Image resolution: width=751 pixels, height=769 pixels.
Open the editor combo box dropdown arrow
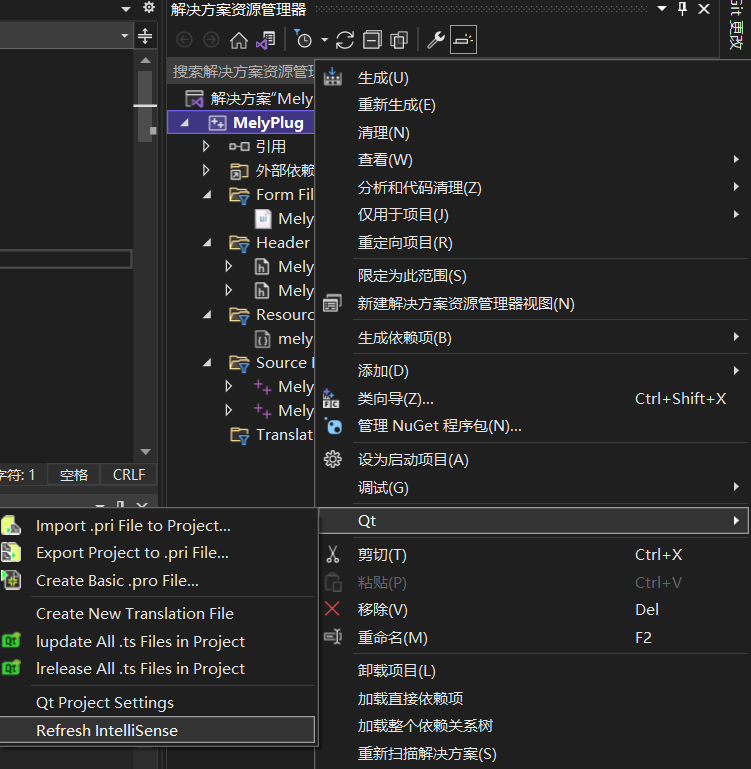point(125,36)
